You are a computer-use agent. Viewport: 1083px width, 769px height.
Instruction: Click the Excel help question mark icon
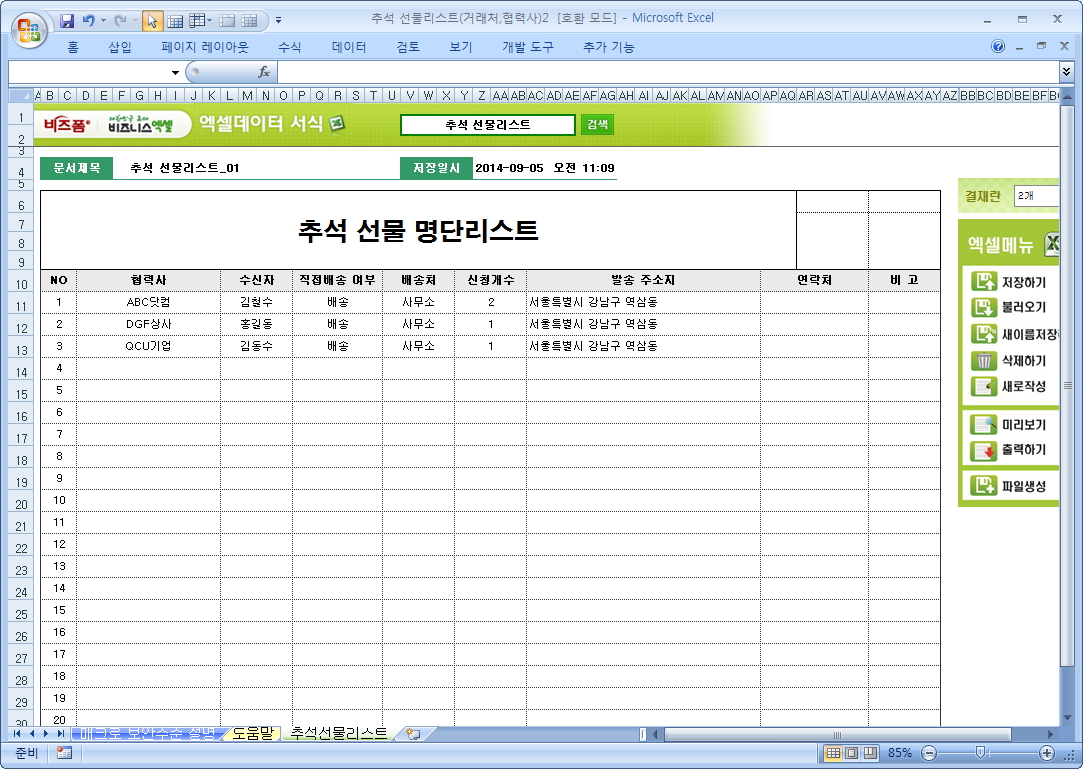[x=998, y=47]
